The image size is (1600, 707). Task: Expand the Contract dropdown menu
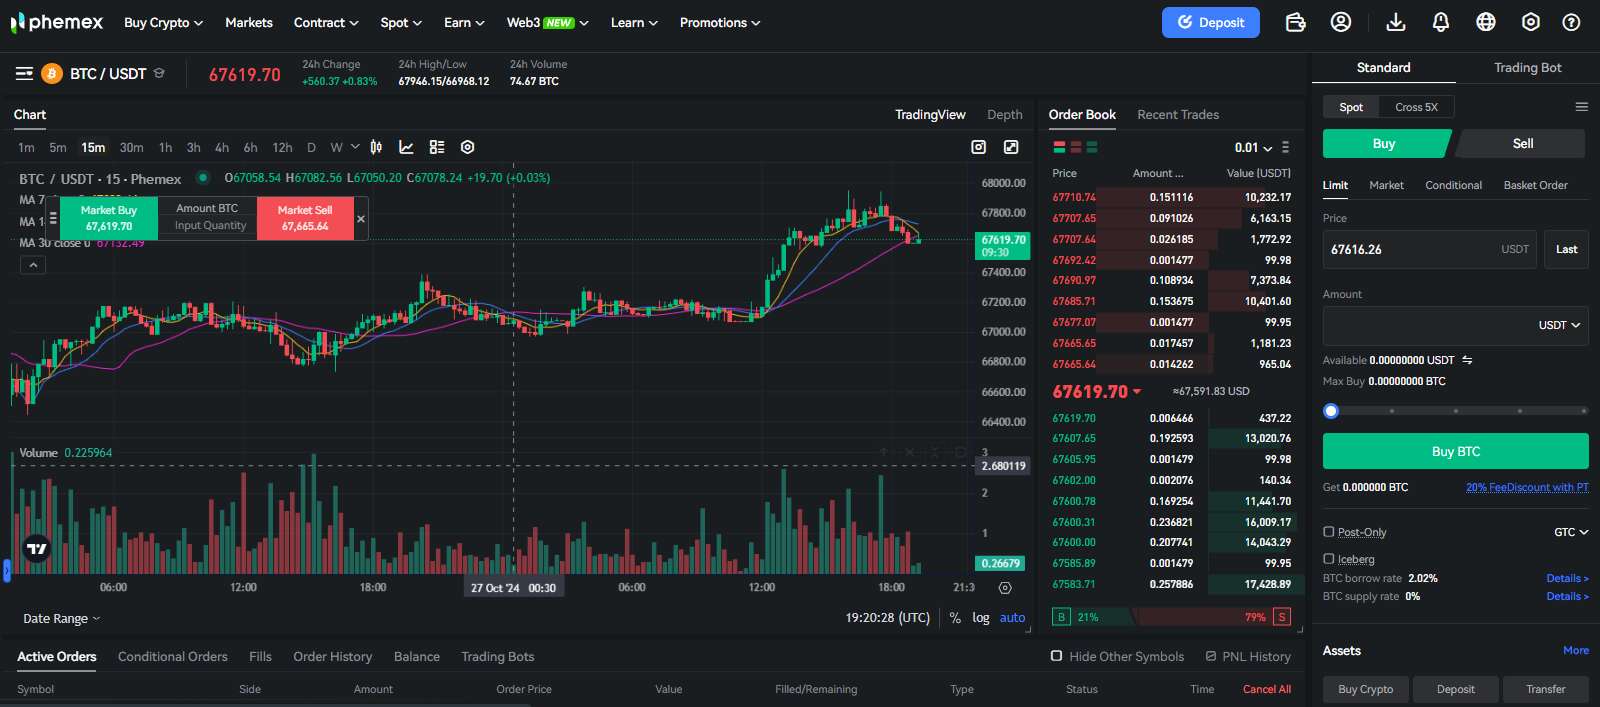pos(326,22)
